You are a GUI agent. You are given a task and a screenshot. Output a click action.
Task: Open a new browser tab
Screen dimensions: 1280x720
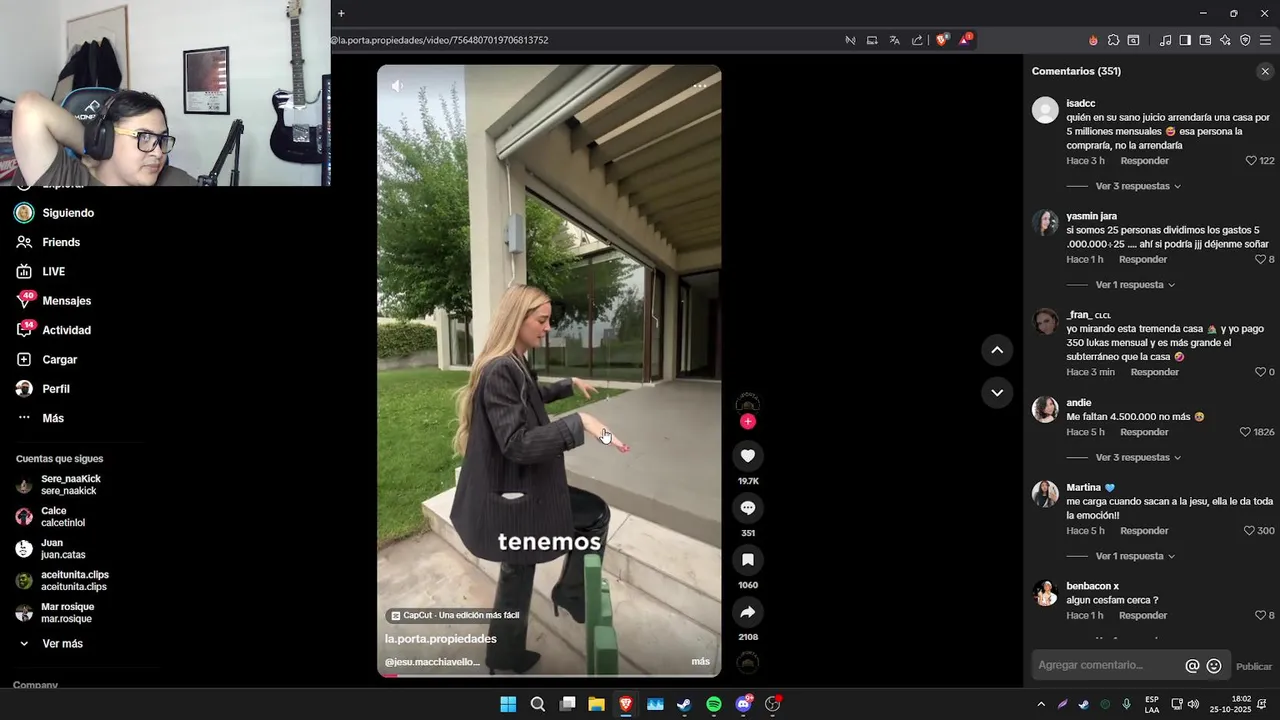(341, 13)
